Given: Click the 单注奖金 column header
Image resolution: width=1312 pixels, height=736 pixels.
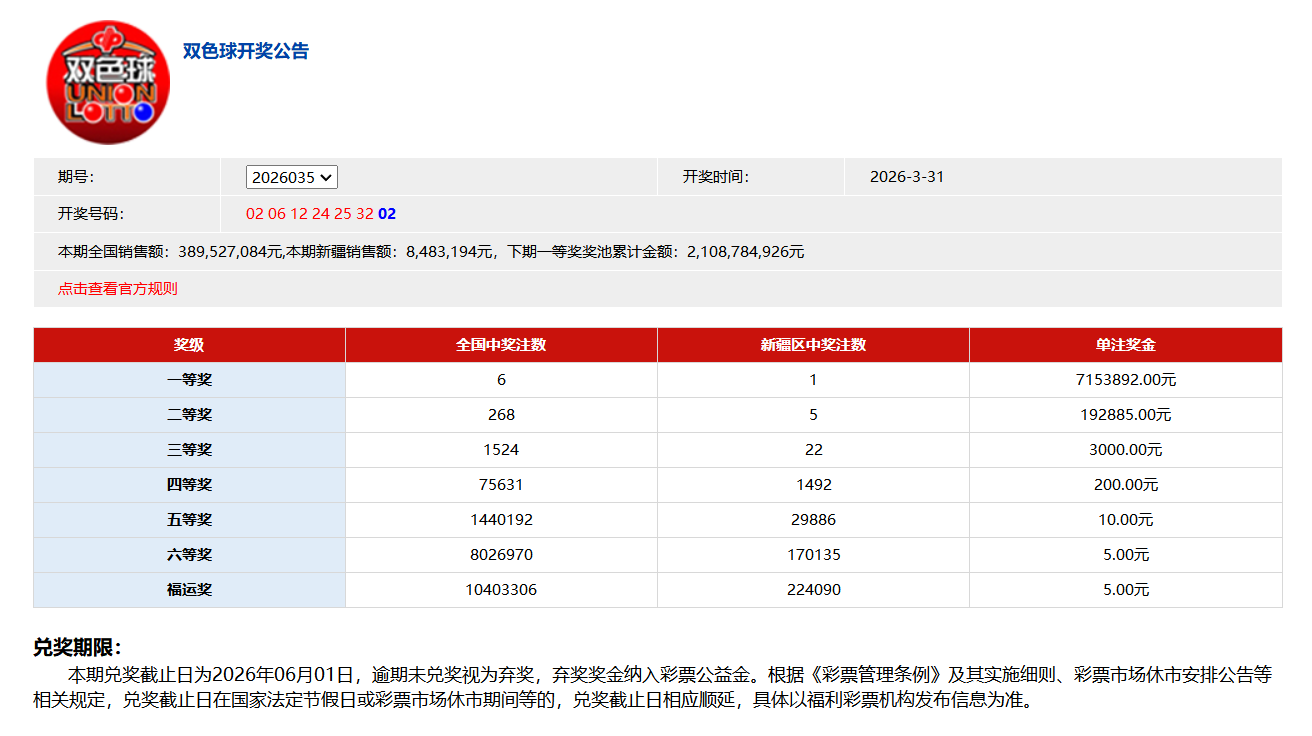Looking at the screenshot, I should click(x=1125, y=345).
